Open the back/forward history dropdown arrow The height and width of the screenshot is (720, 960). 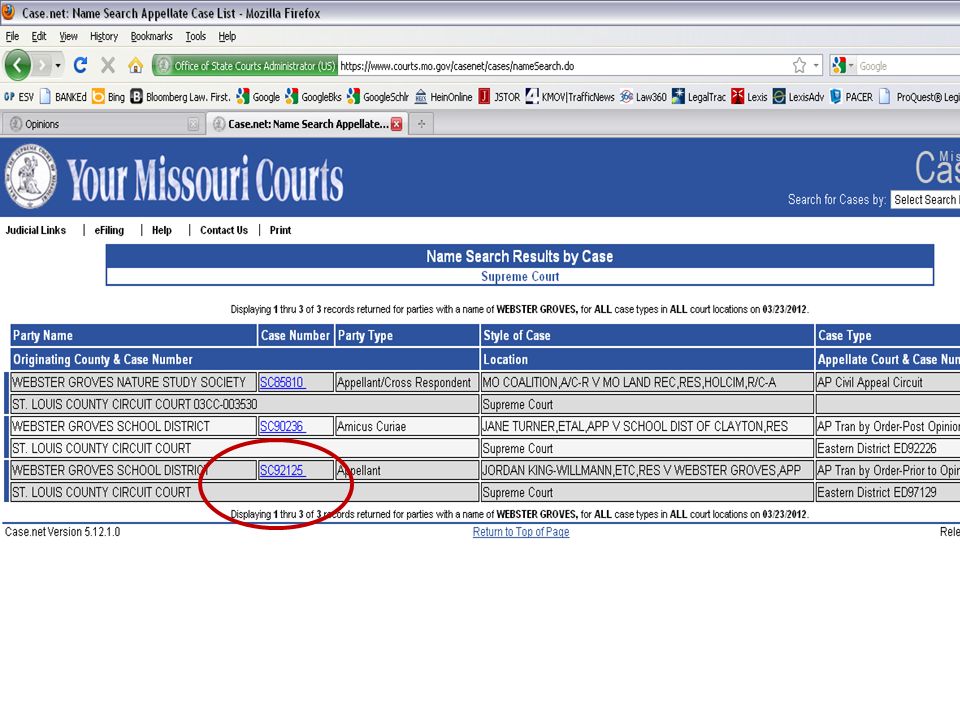[x=58, y=65]
